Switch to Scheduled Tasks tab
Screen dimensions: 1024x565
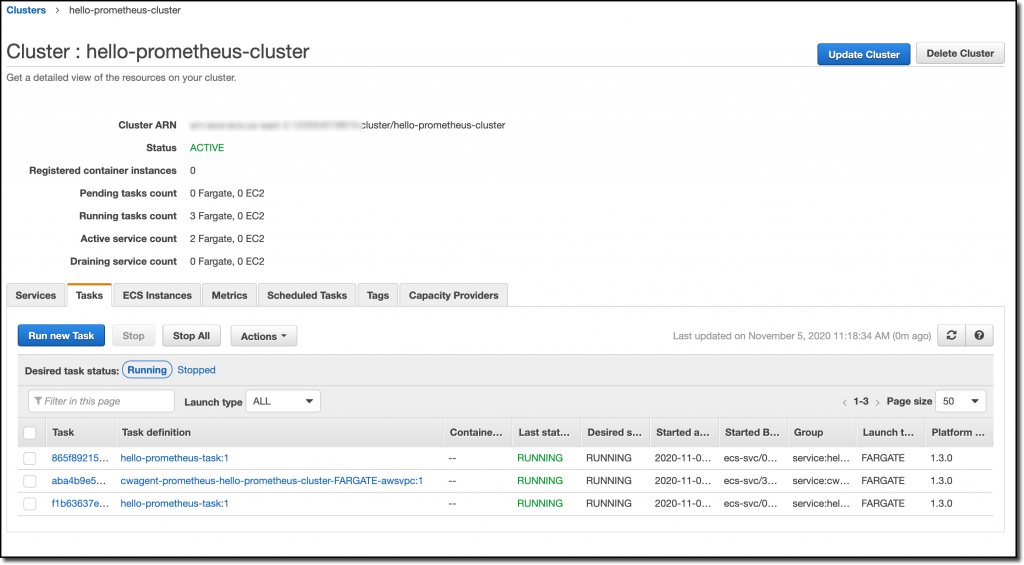(307, 295)
